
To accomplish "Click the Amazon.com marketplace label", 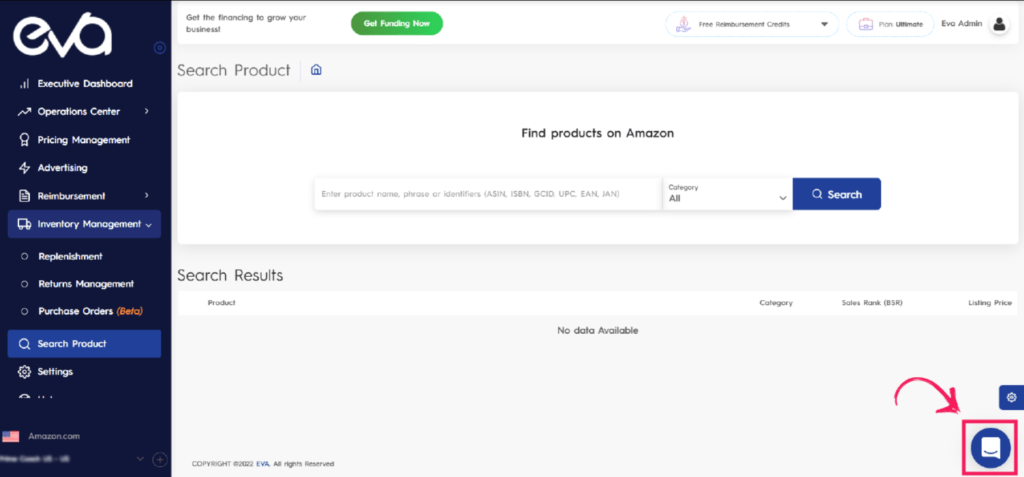I will [54, 436].
